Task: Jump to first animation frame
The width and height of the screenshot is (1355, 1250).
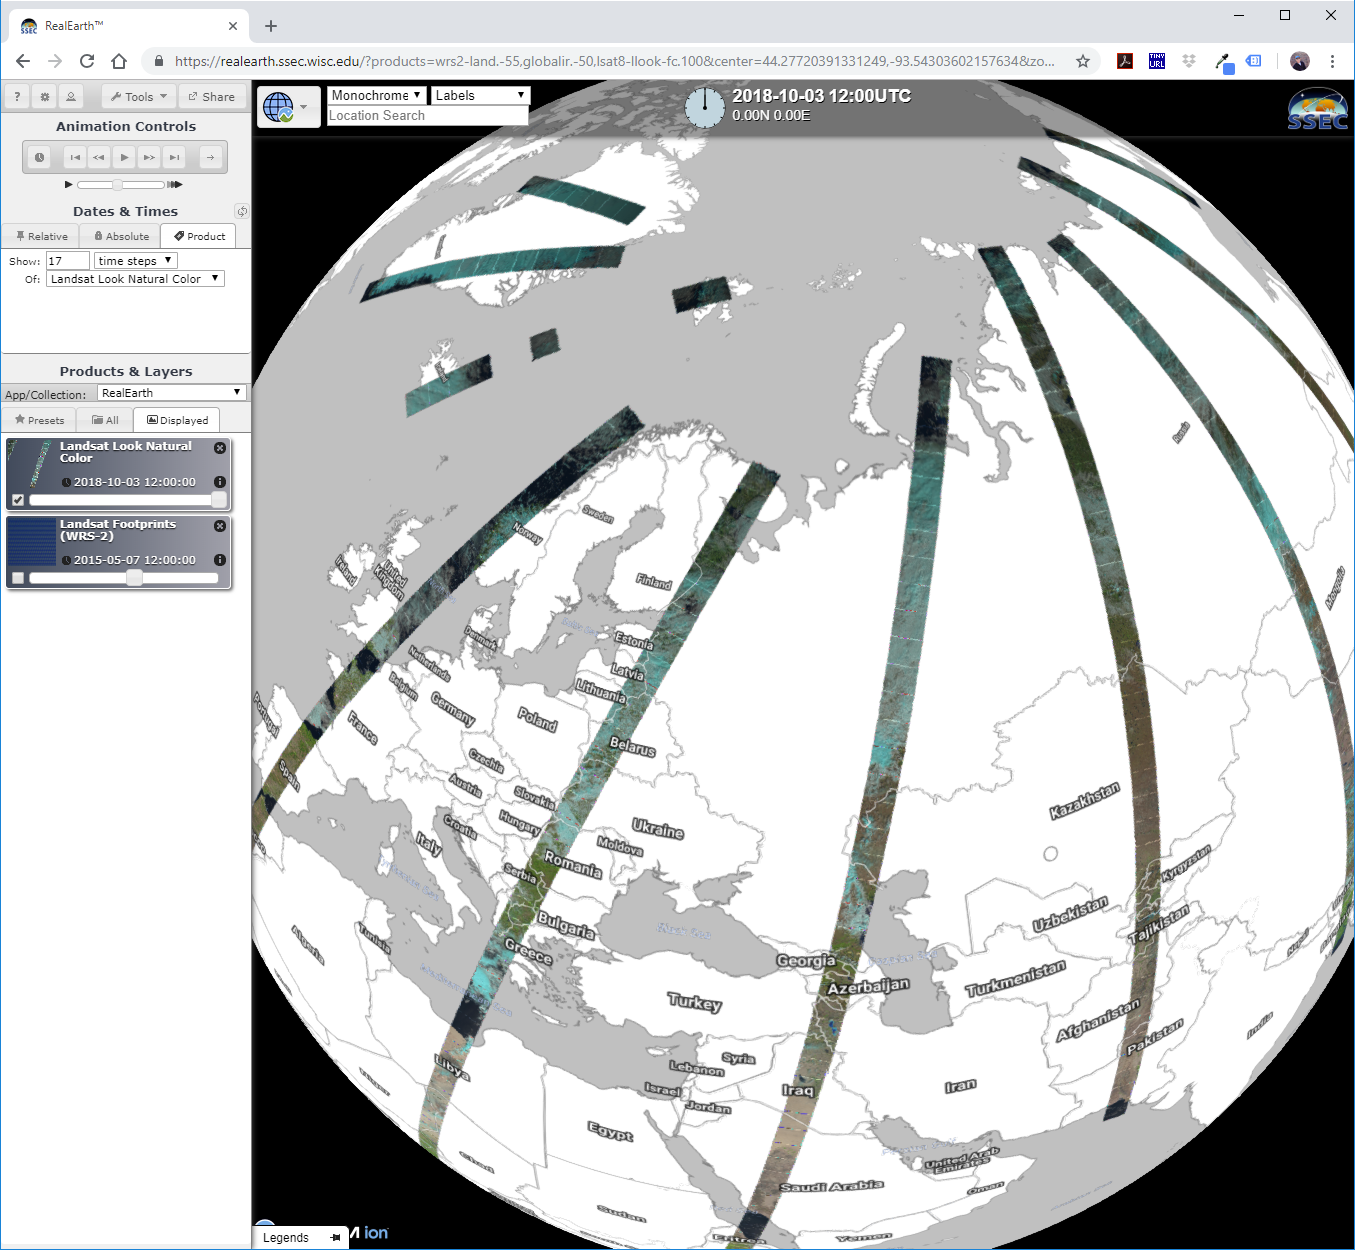Action: pyautogui.click(x=74, y=157)
